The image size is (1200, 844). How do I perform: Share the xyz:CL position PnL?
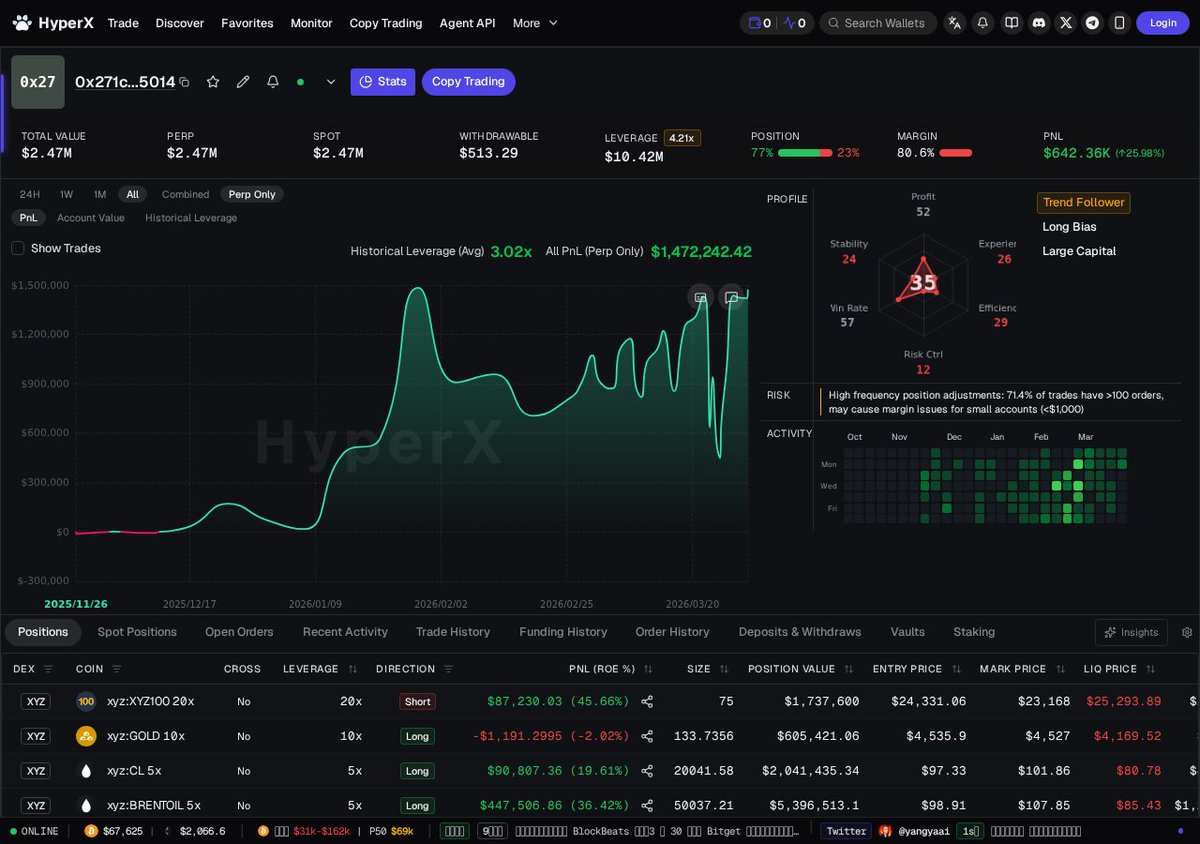click(x=647, y=771)
